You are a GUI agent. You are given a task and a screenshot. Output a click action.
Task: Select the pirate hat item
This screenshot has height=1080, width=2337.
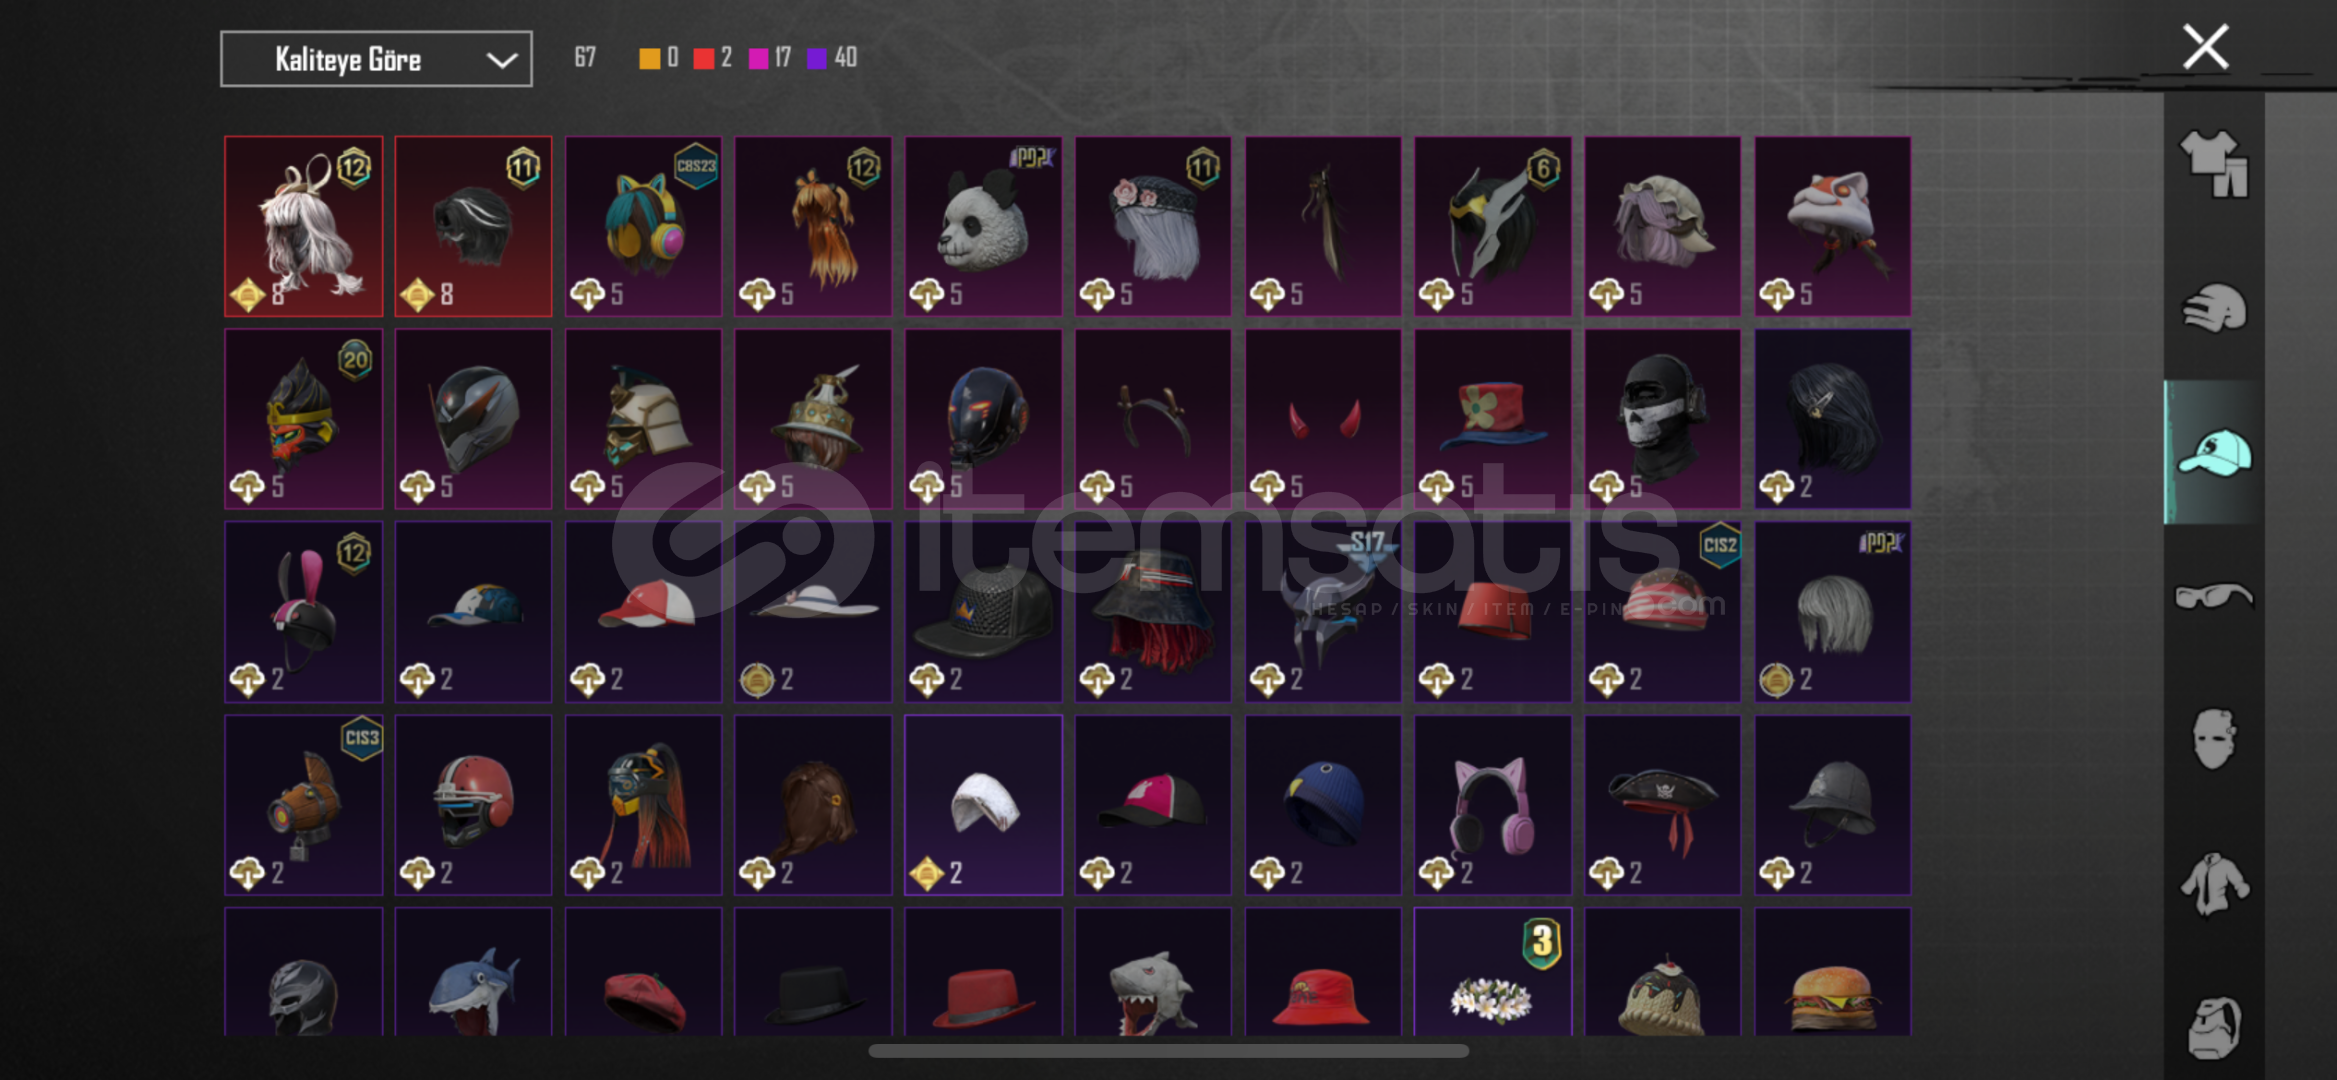pos(1662,805)
